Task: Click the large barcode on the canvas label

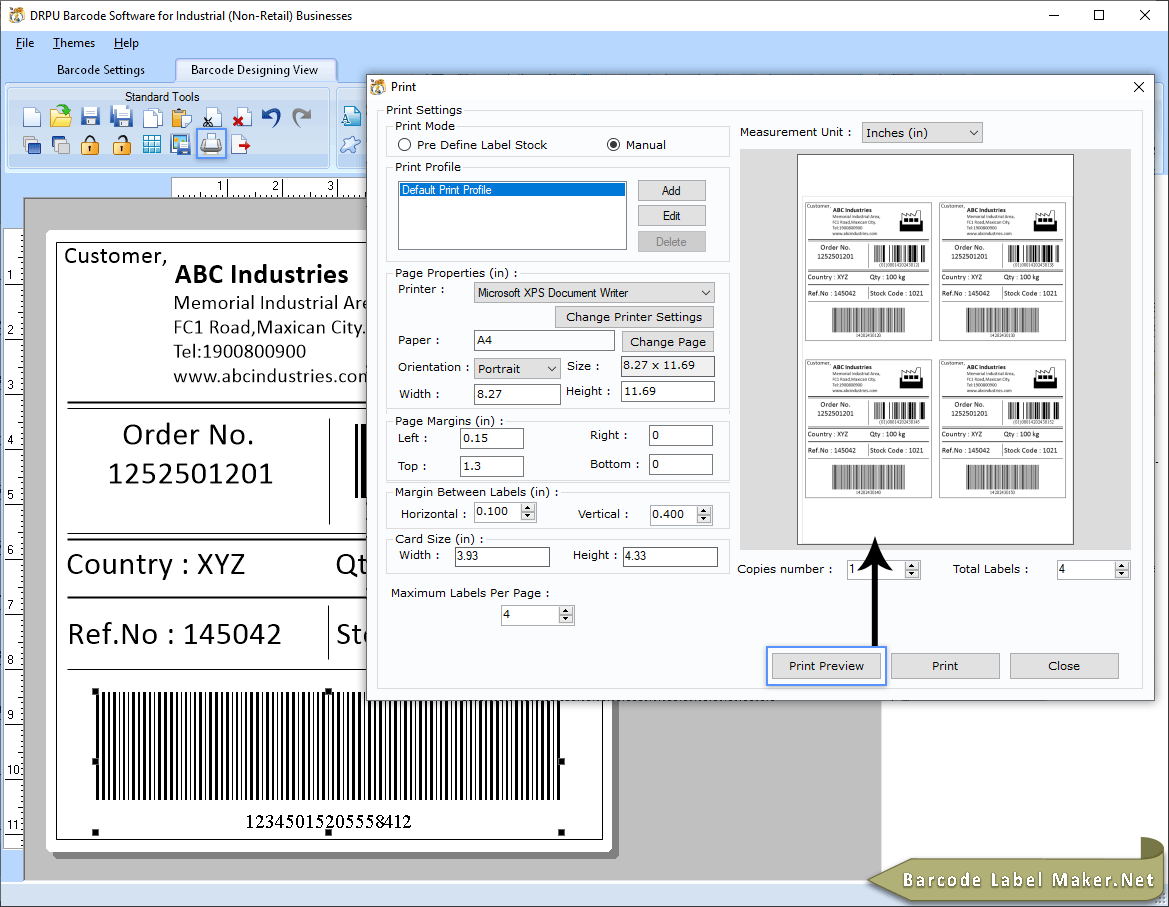Action: point(328,746)
